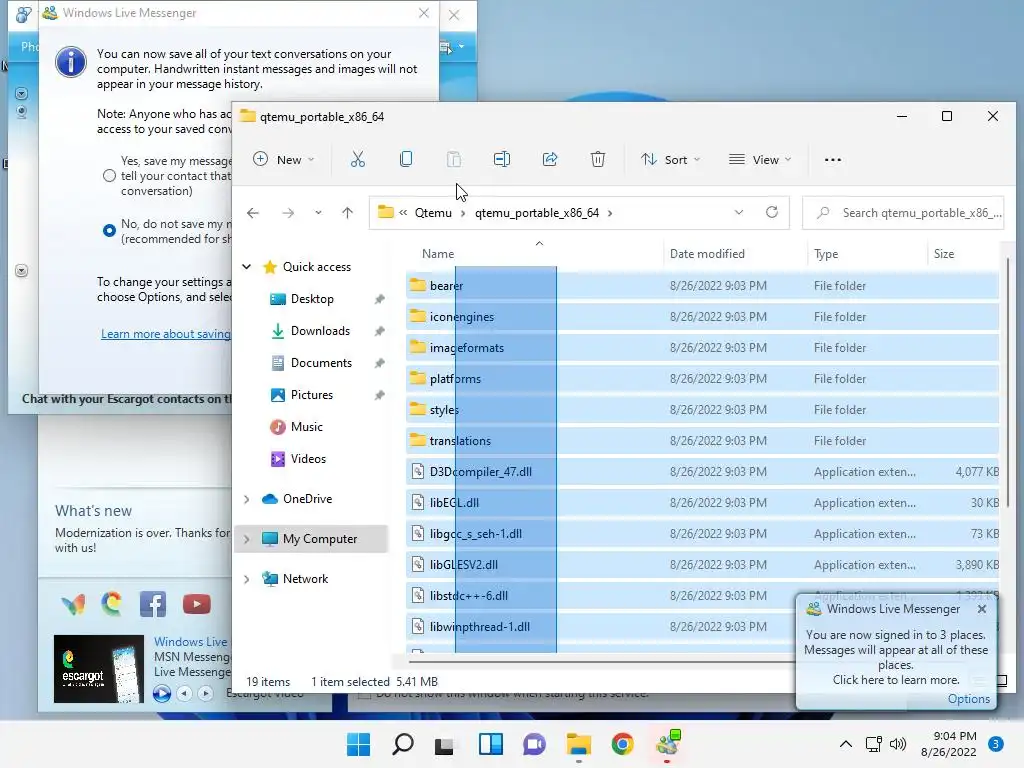
Task: Open the Chat taskbar icon
Action: (x=534, y=744)
